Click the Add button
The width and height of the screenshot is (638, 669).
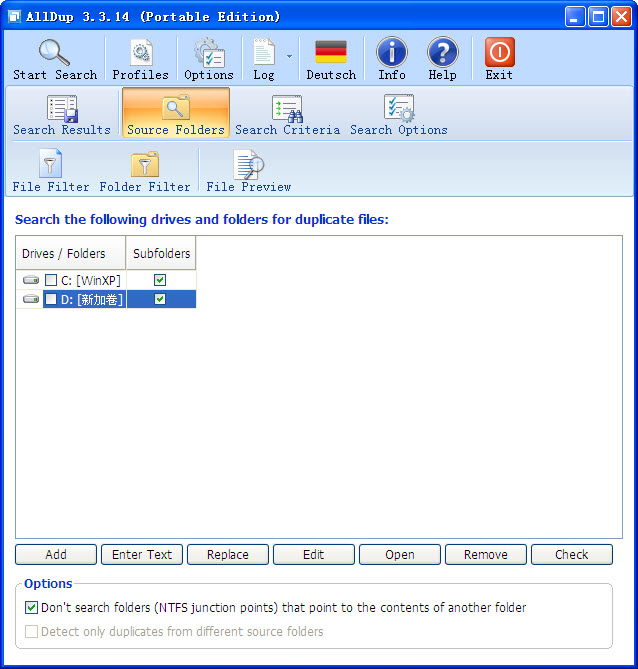coord(56,555)
